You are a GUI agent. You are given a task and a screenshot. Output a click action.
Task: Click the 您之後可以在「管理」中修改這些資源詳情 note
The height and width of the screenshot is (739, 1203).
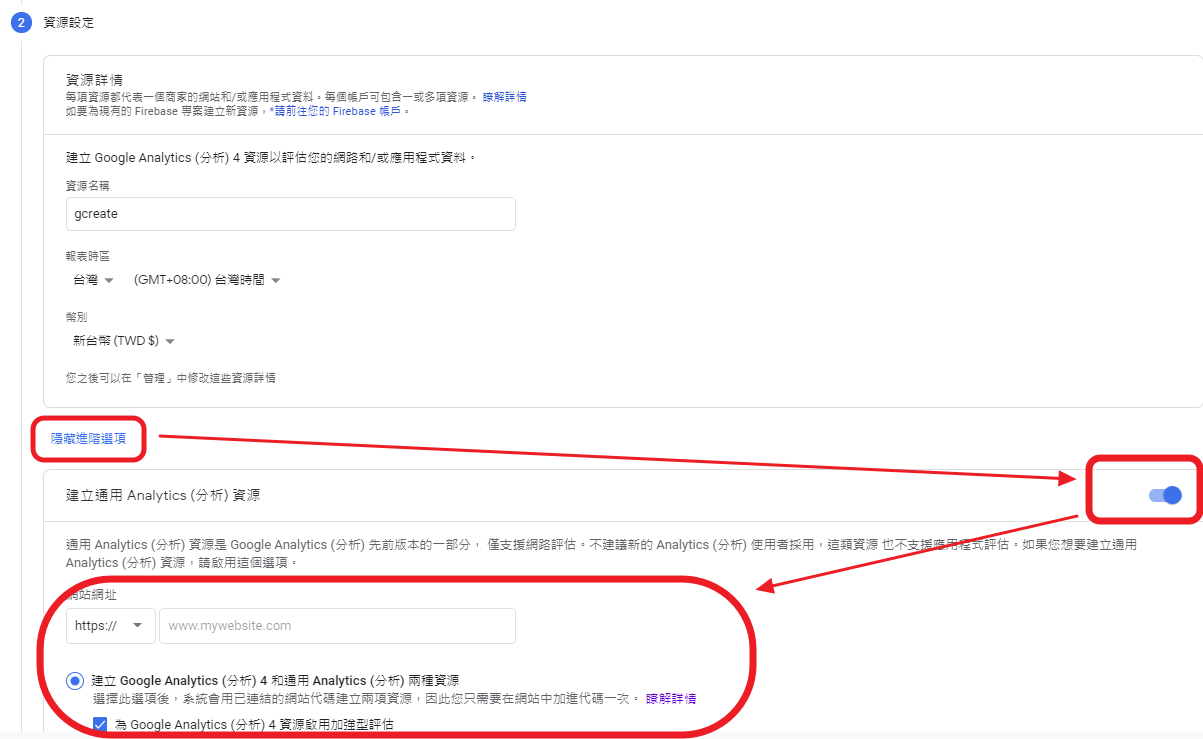pos(171,378)
